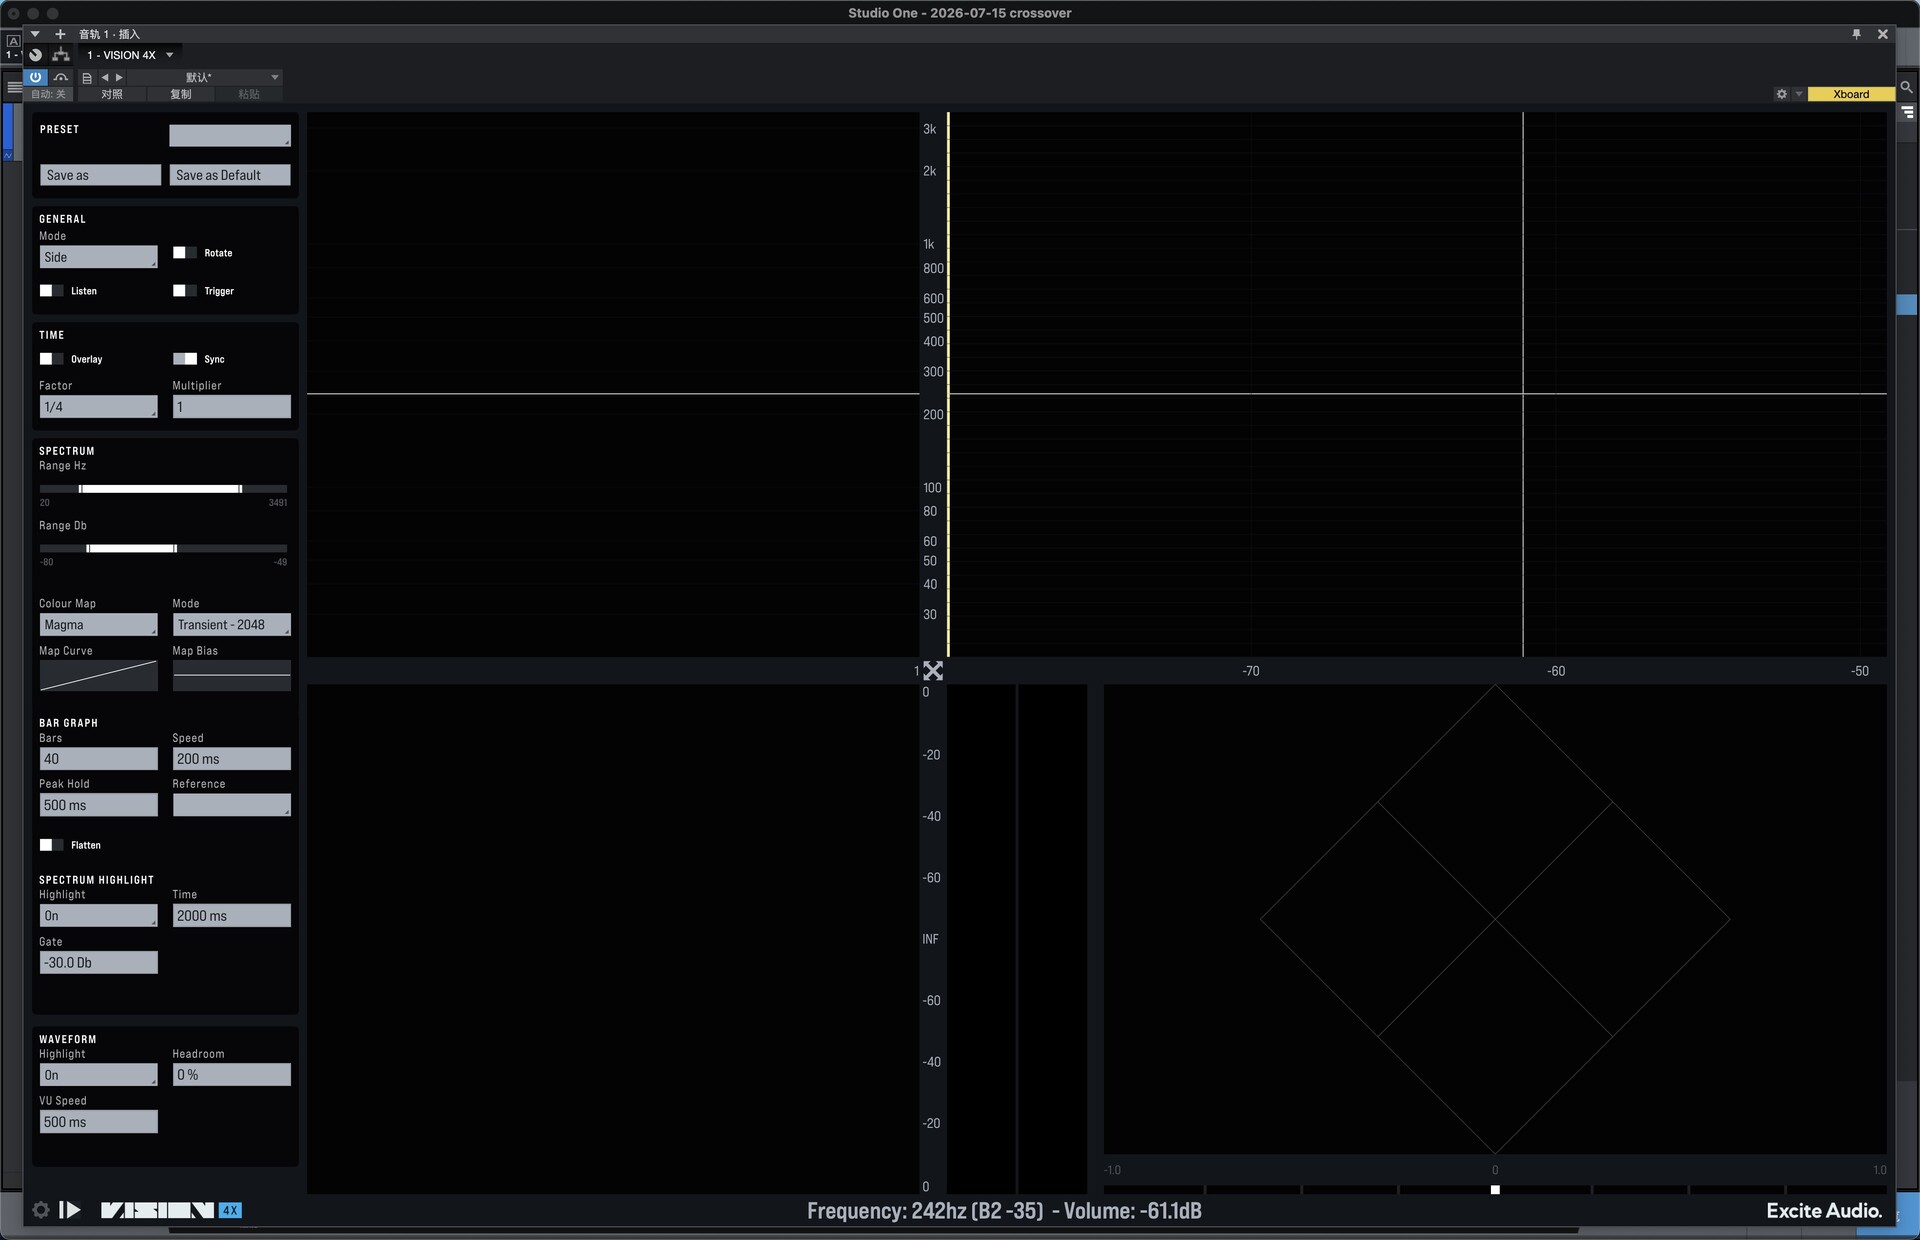Click the Excite Audio logo

pyautogui.click(x=1824, y=1210)
